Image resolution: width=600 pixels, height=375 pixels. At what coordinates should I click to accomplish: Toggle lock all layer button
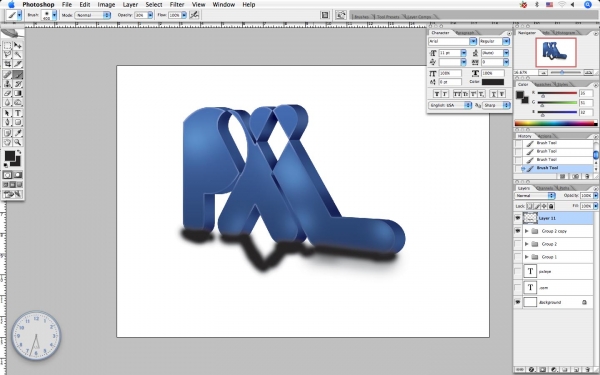[x=551, y=206]
